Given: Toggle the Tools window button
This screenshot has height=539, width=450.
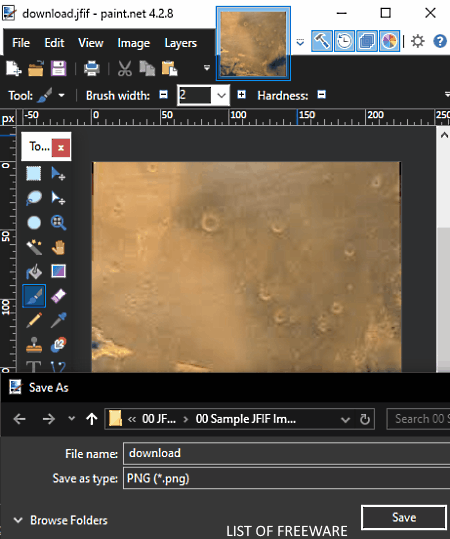Looking at the screenshot, I should [x=321, y=41].
